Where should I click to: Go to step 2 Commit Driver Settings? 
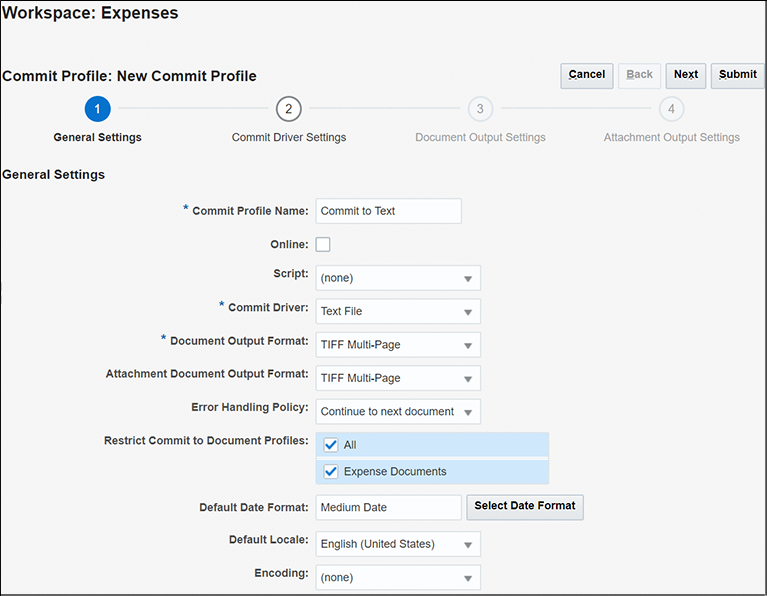pyautogui.click(x=288, y=109)
